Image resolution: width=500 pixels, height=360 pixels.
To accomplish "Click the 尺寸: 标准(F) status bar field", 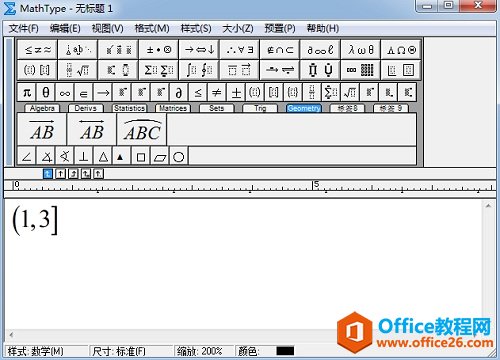I will coord(131,351).
